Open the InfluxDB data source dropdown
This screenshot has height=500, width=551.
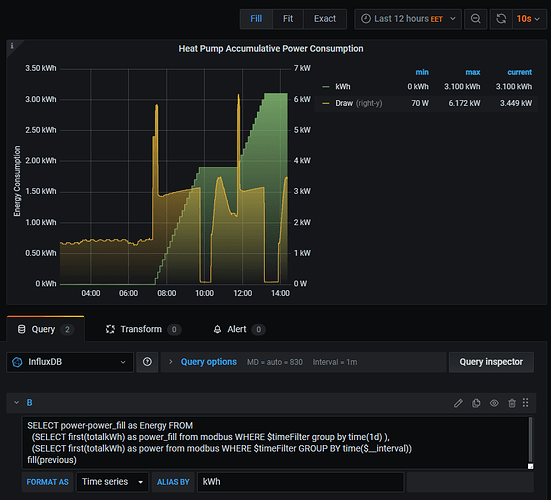click(70, 362)
